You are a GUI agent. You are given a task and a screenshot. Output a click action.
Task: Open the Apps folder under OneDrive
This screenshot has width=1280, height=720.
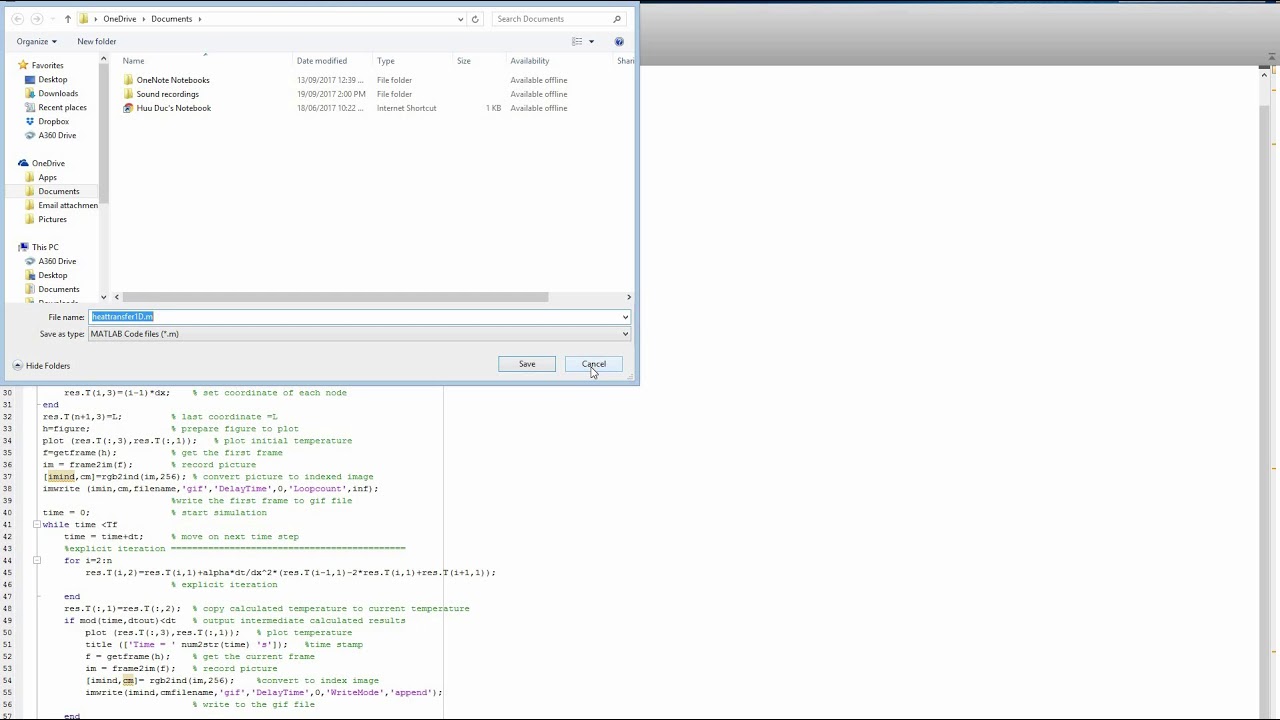[x=47, y=177]
